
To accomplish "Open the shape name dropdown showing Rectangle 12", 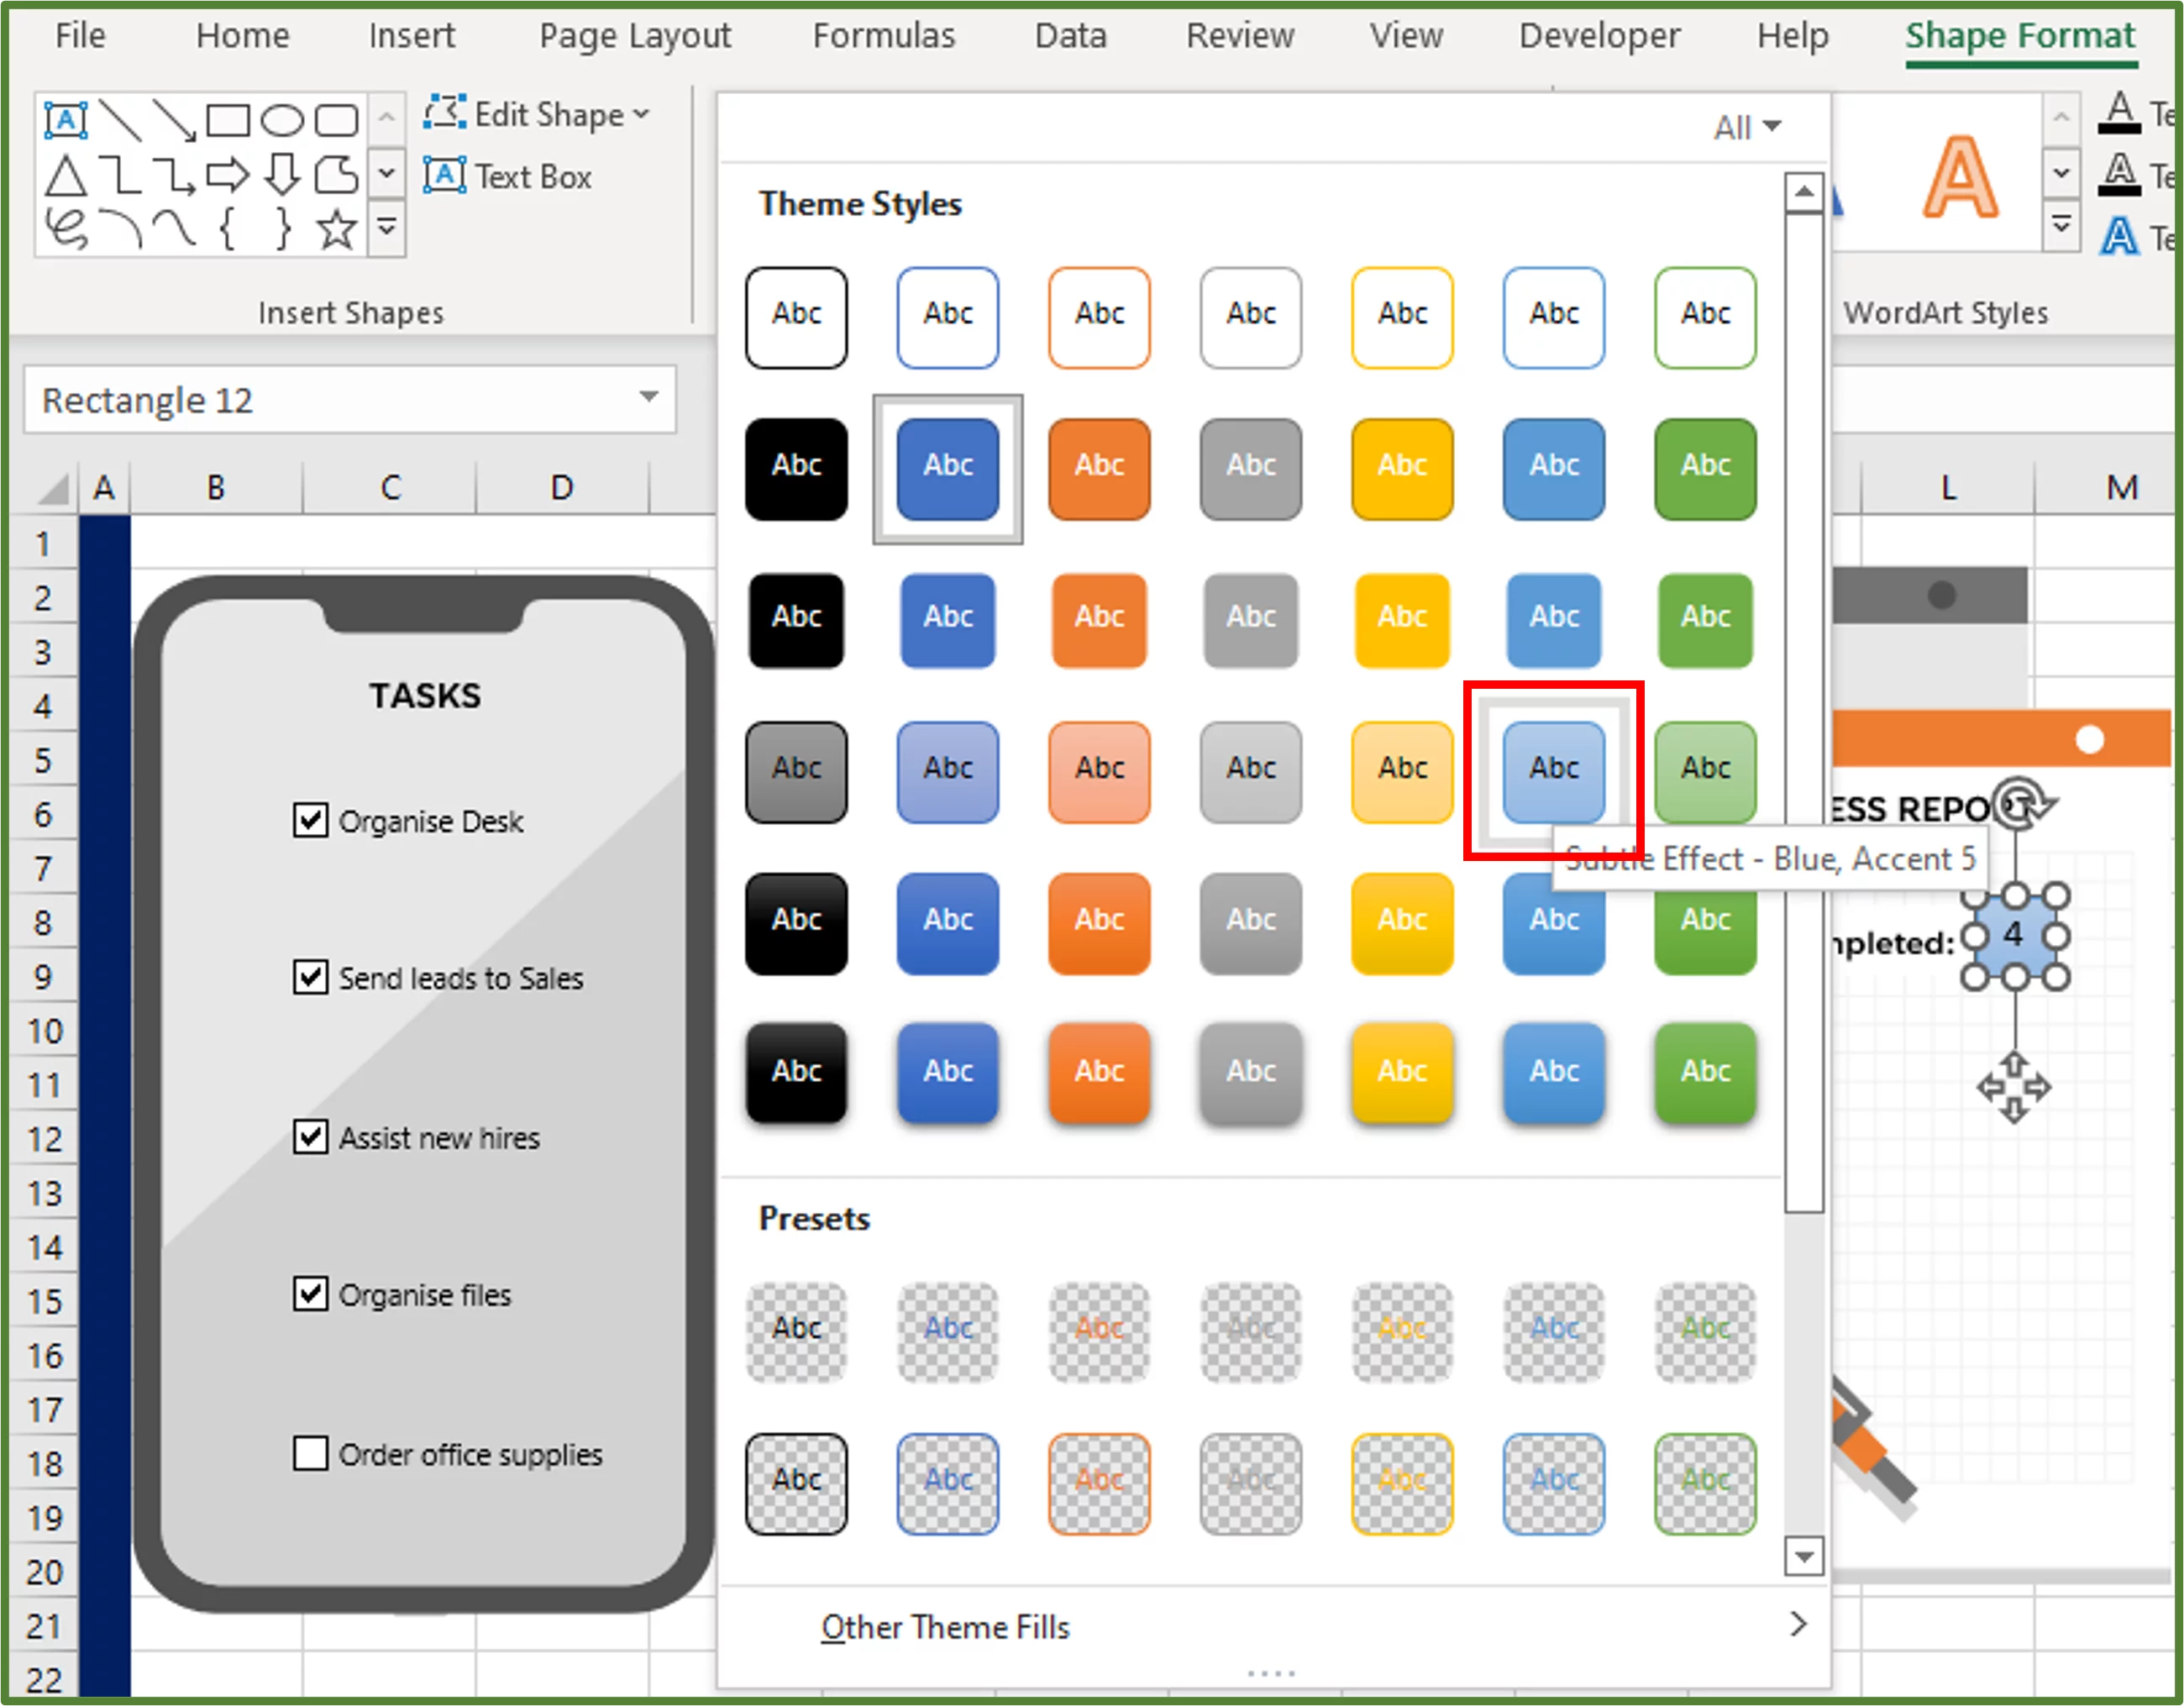I will (x=648, y=399).
